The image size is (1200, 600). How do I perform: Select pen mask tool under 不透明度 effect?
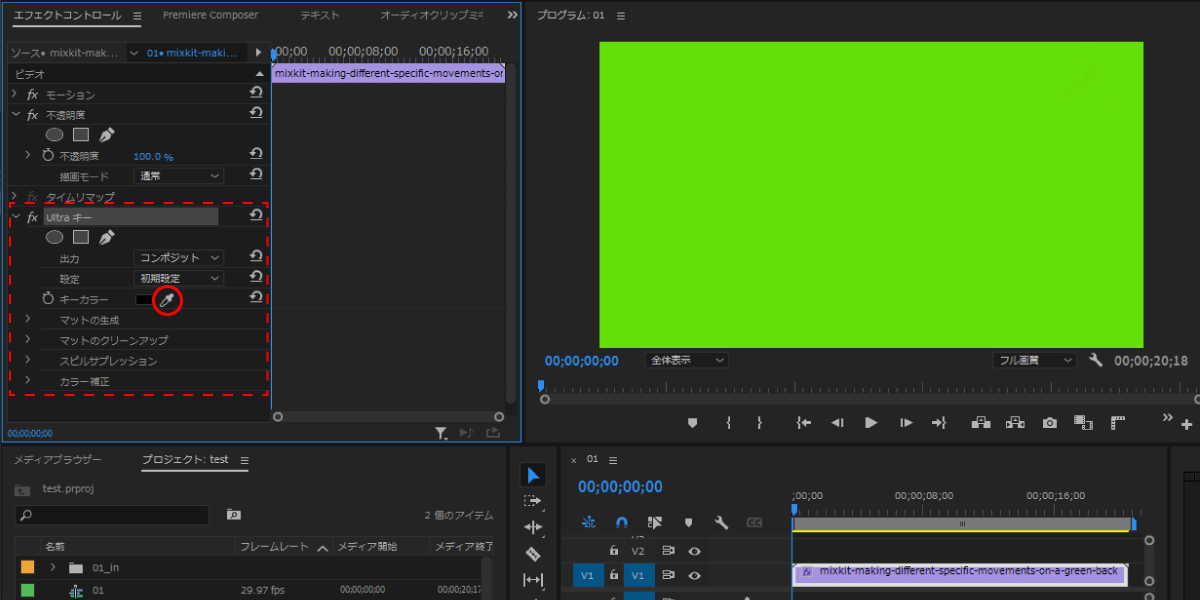tap(107, 134)
